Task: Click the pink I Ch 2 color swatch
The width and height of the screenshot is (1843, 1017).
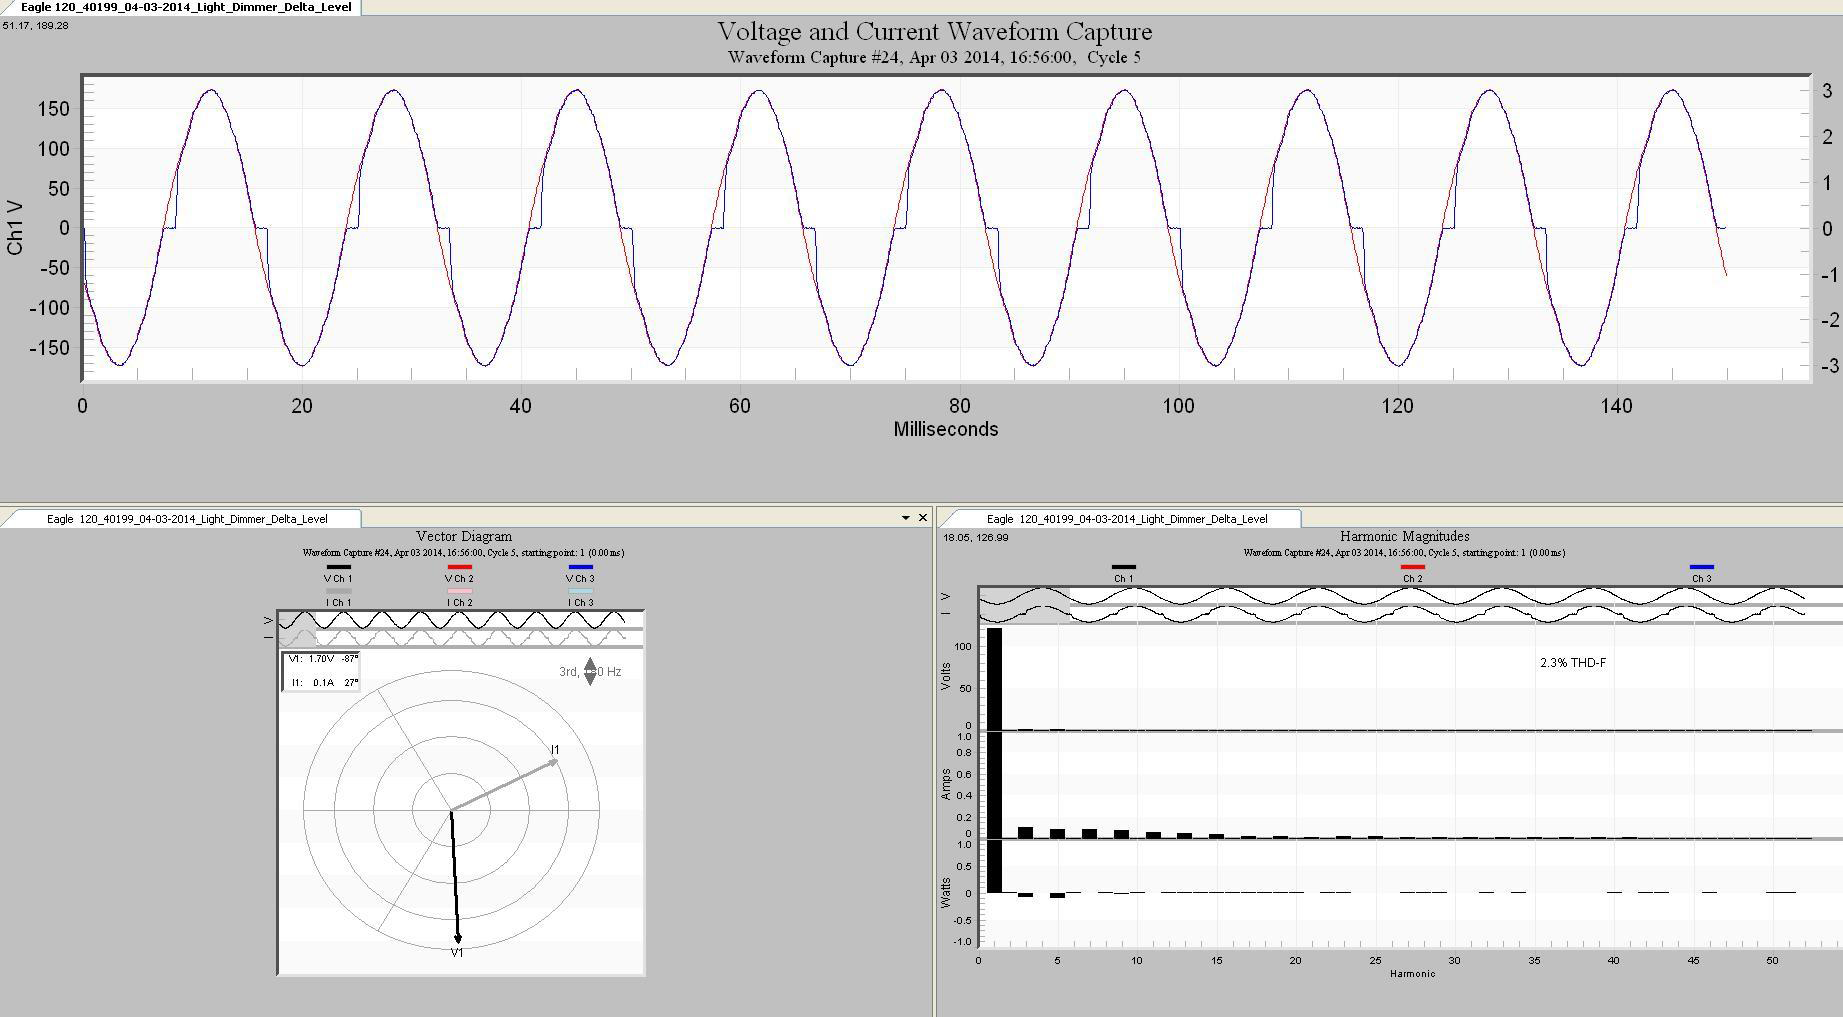Action: pyautogui.click(x=460, y=590)
